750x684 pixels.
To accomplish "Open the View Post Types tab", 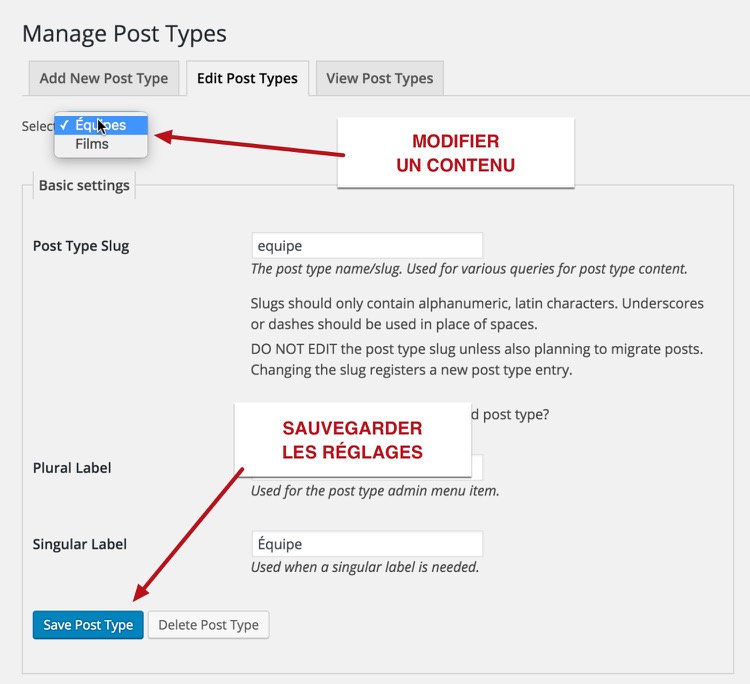I will click(x=380, y=78).
